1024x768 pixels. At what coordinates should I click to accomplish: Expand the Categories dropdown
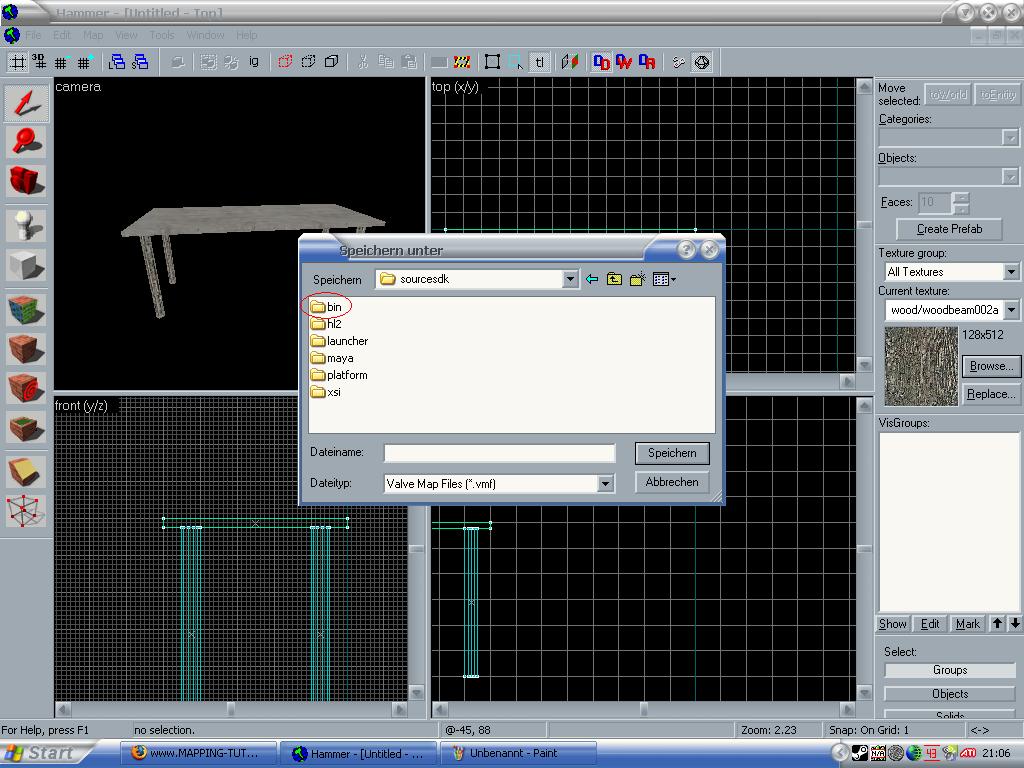point(1010,137)
